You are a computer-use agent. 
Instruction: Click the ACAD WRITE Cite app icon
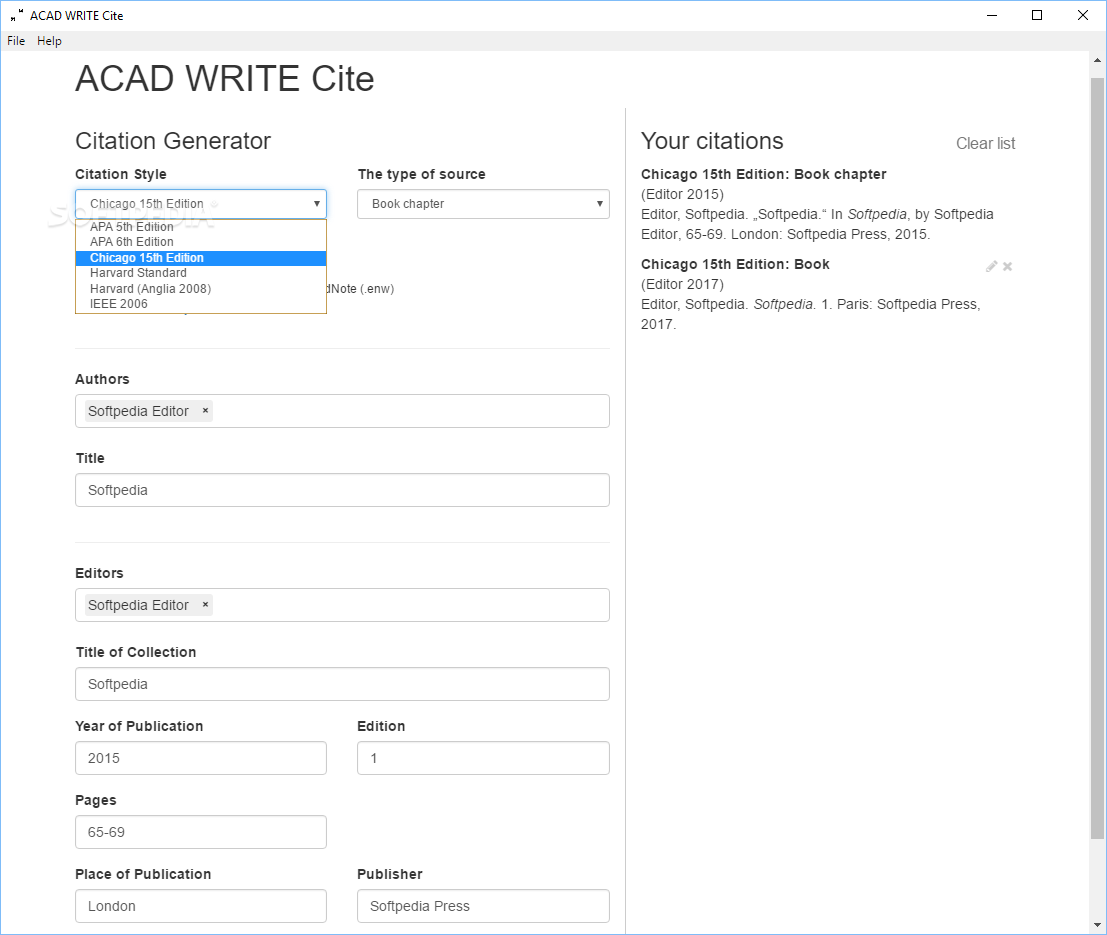(16, 15)
